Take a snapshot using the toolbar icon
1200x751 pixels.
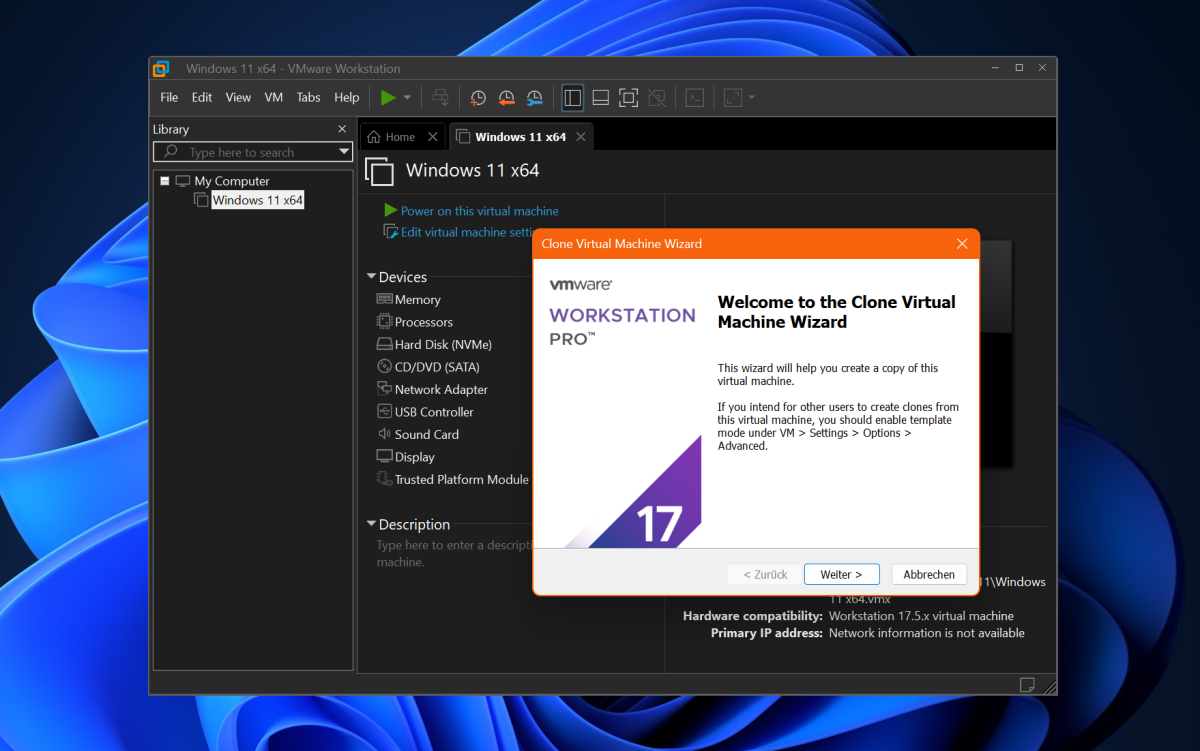pyautogui.click(x=477, y=97)
